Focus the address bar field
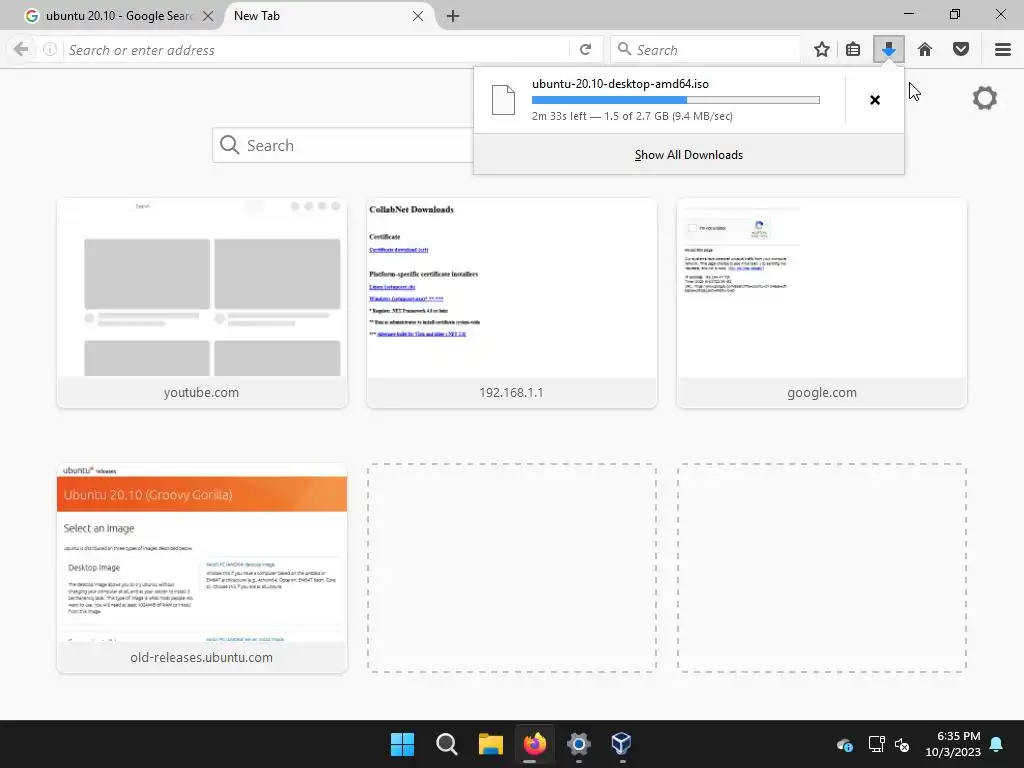Viewport: 1024px width, 768px height. coord(317,50)
